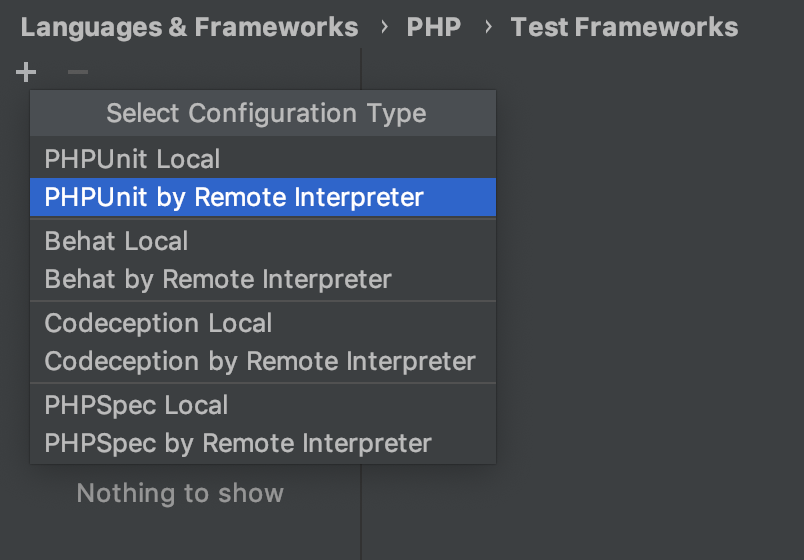Click the Nothing to show placeholder text
Image resolution: width=804 pixels, height=560 pixels.
(180, 493)
